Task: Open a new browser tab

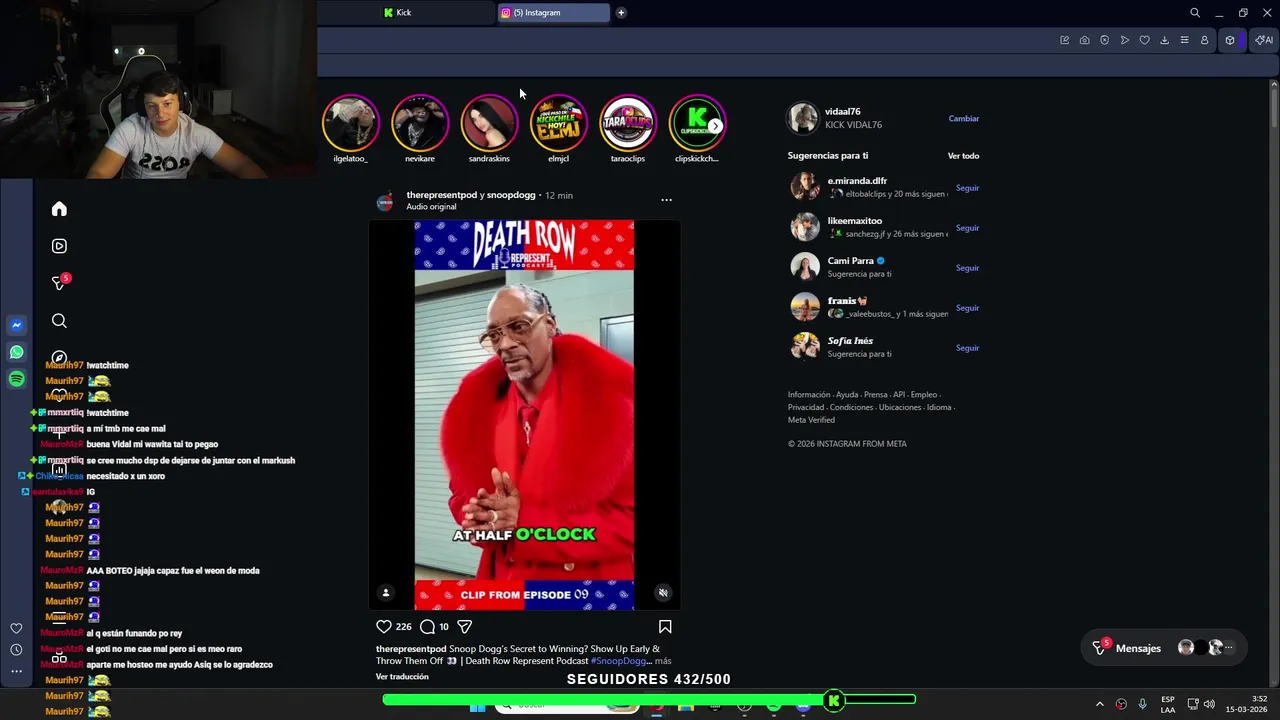Action: pos(621,13)
